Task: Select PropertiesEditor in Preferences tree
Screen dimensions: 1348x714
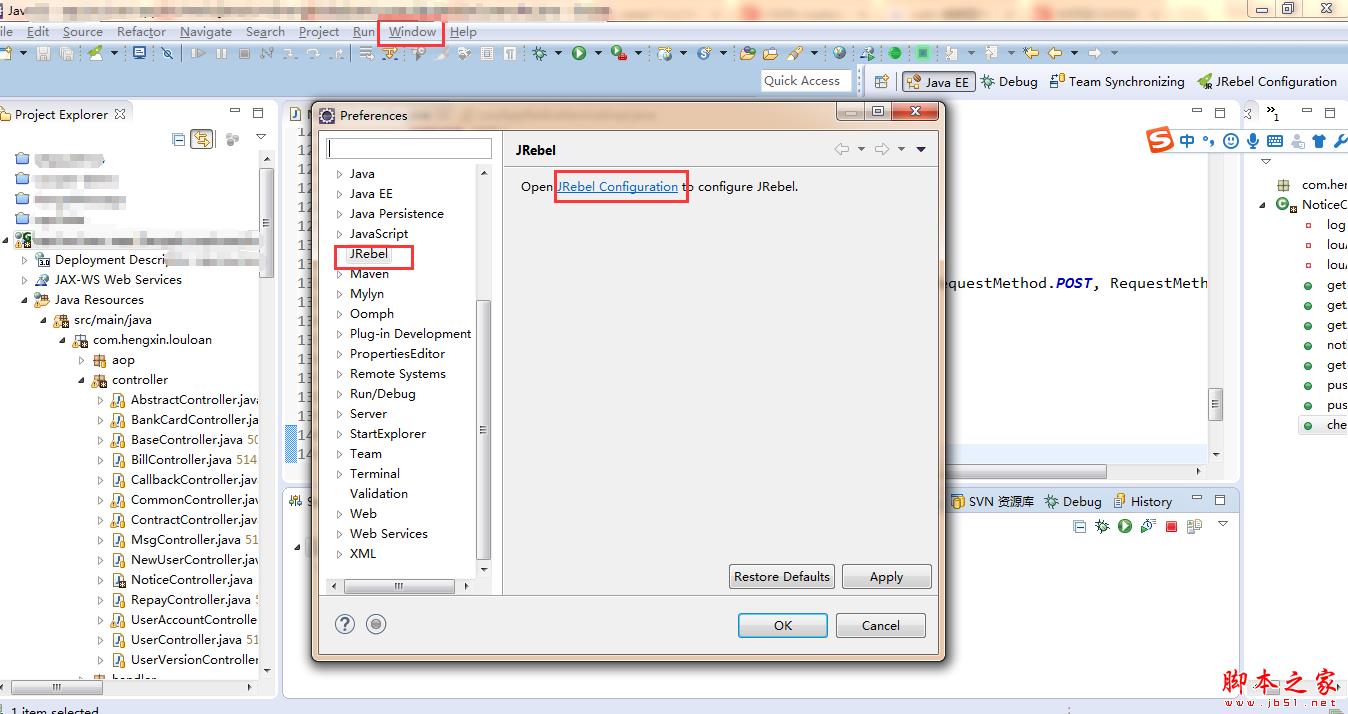Action: [397, 354]
